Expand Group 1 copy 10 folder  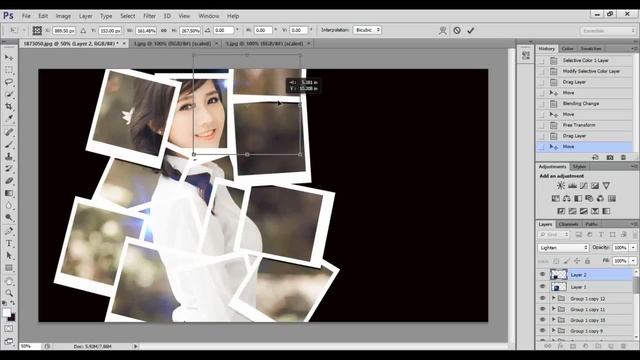554,320
